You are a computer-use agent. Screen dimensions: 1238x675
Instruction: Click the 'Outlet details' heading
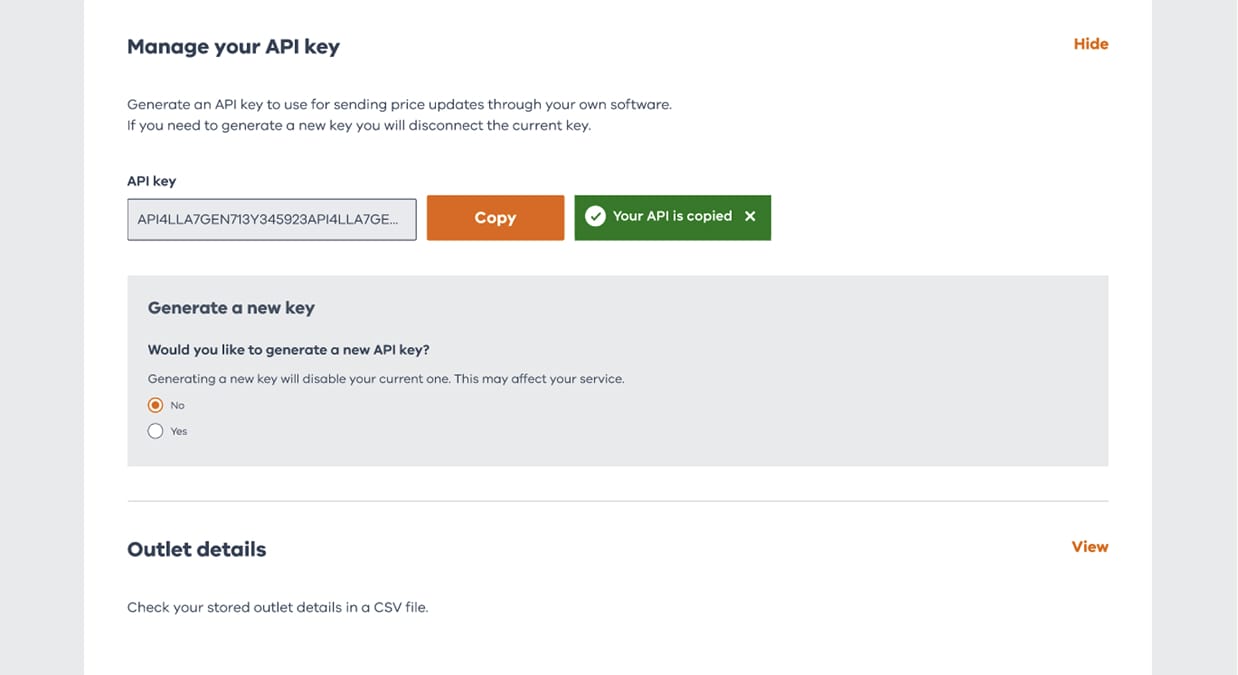point(196,549)
